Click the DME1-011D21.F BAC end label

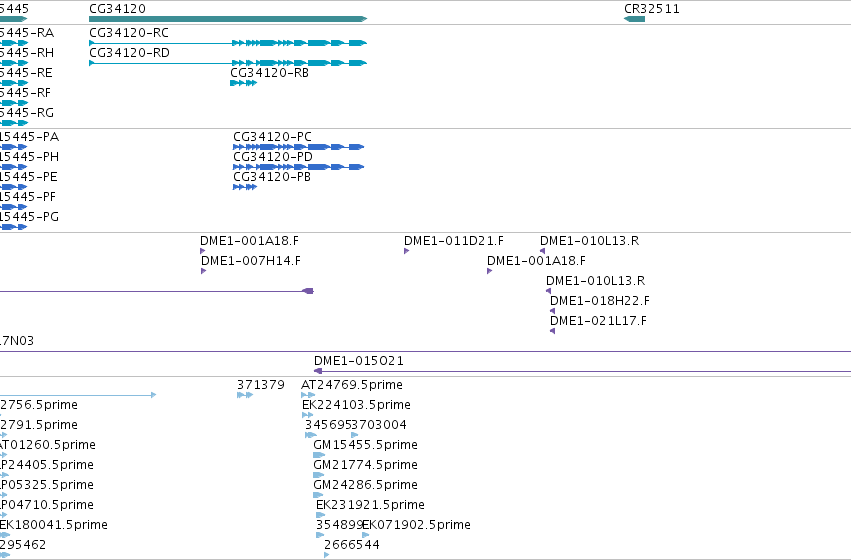coord(454,241)
